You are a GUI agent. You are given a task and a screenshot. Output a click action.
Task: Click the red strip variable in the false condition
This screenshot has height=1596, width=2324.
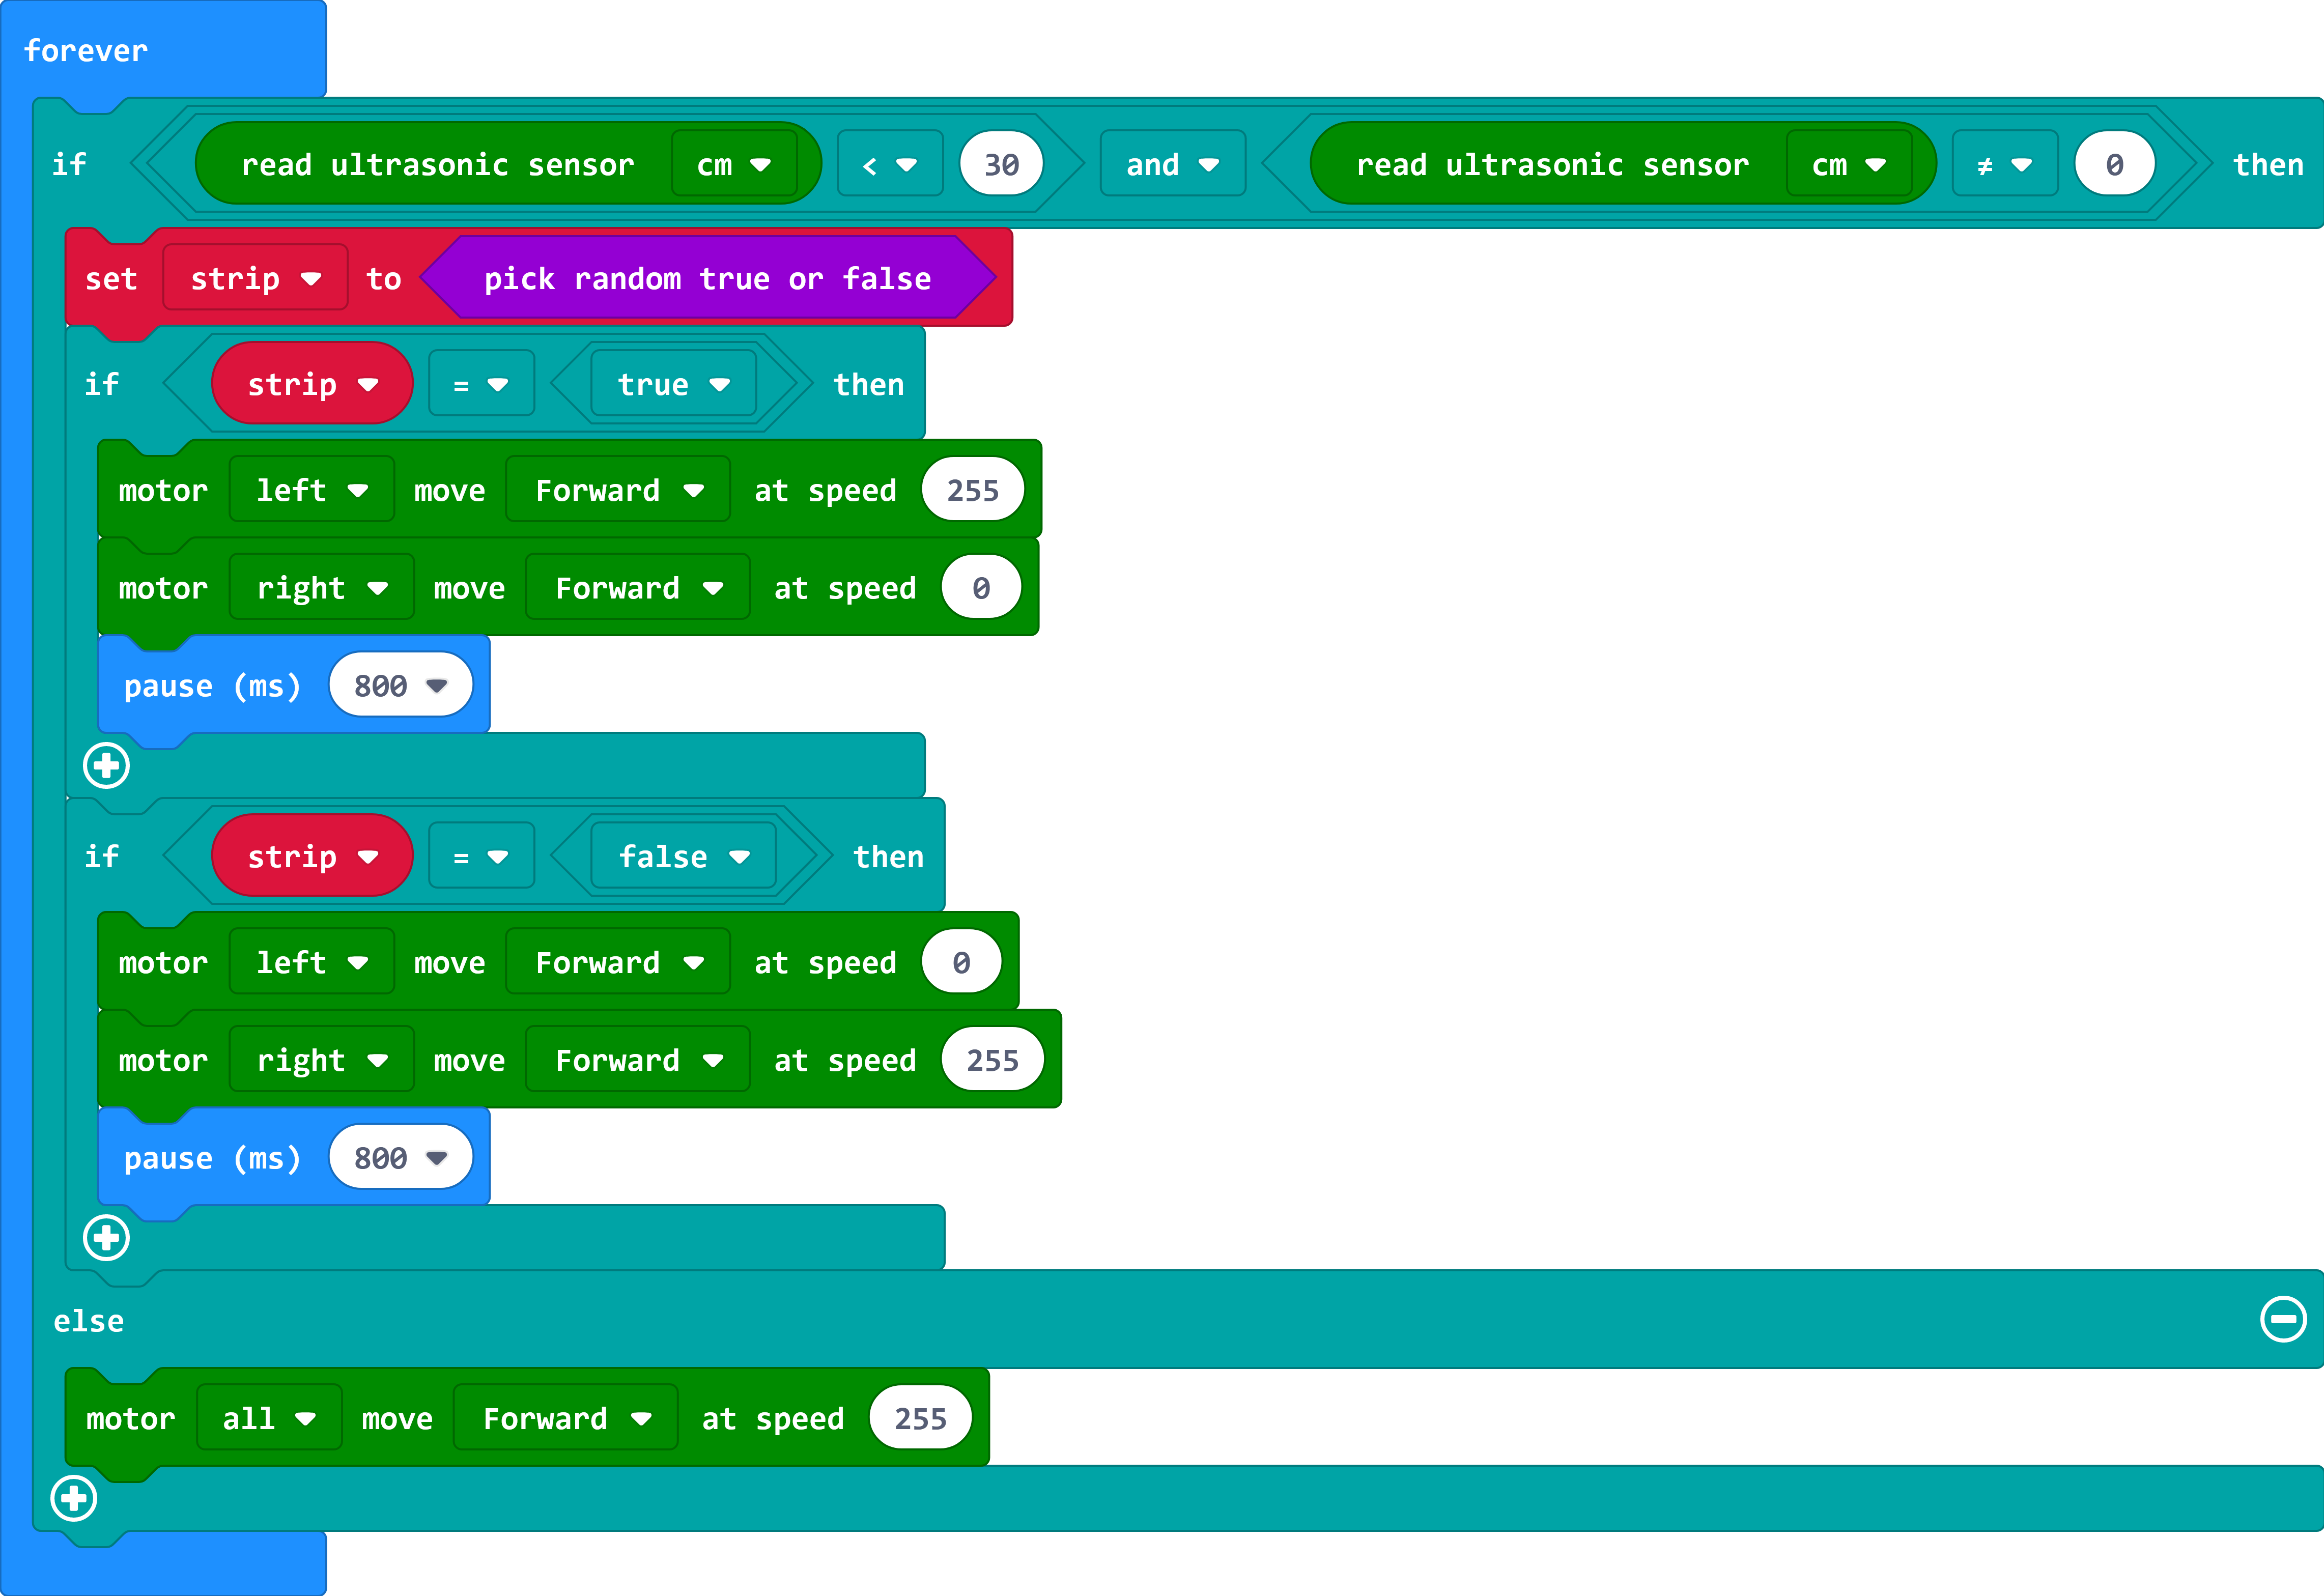311,856
